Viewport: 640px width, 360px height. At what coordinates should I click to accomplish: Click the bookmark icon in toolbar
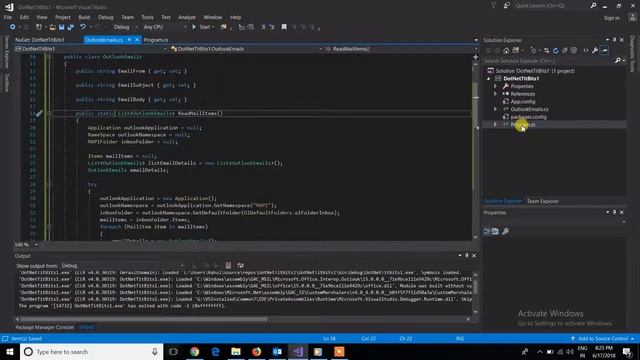284,27
